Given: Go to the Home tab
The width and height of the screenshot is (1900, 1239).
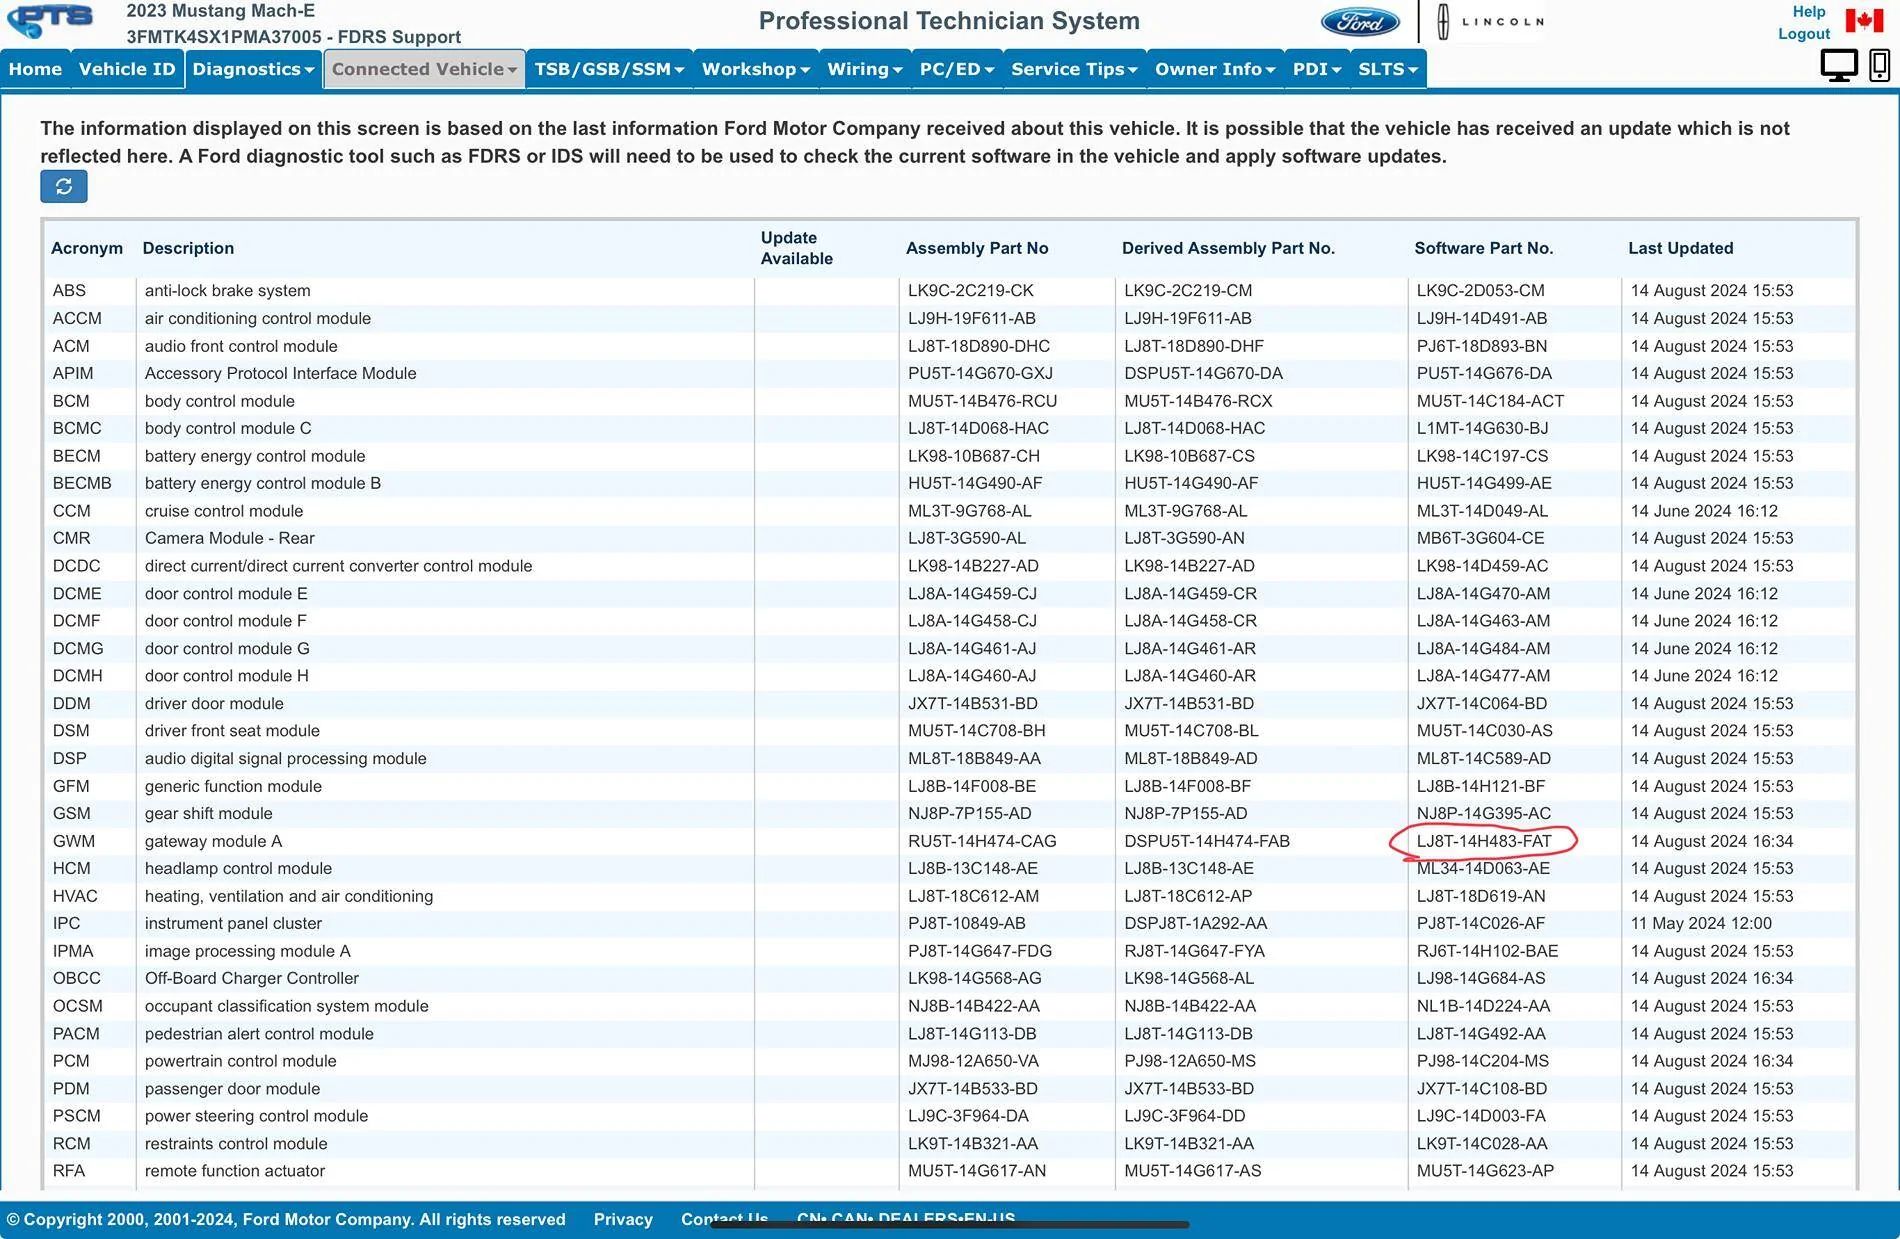Looking at the screenshot, I should pos(35,69).
